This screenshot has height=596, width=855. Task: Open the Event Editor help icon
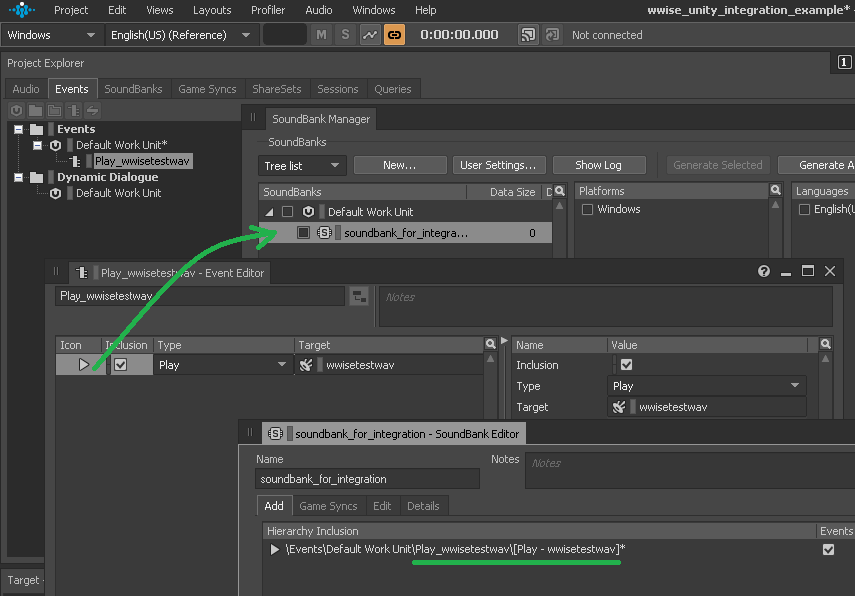(x=764, y=271)
